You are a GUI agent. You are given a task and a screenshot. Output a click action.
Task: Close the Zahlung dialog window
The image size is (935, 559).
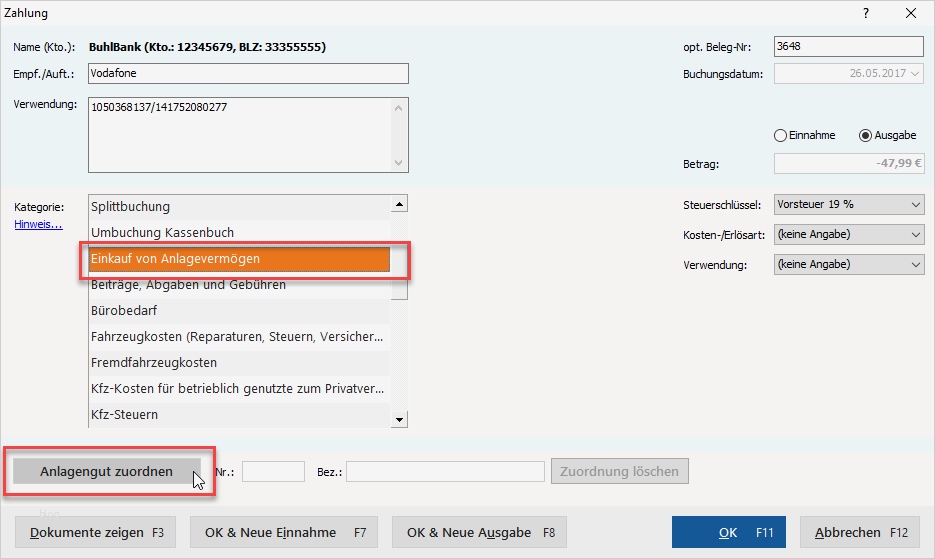[911, 14]
